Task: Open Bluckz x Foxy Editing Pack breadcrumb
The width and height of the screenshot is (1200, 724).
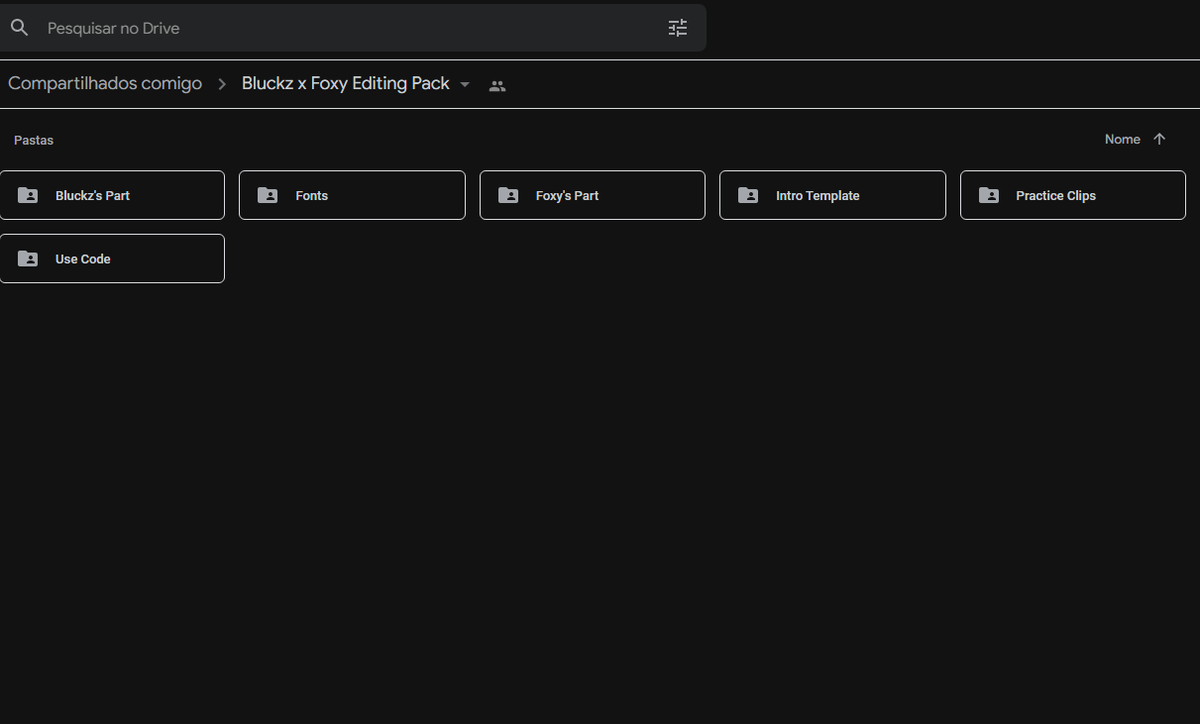Action: coord(346,84)
